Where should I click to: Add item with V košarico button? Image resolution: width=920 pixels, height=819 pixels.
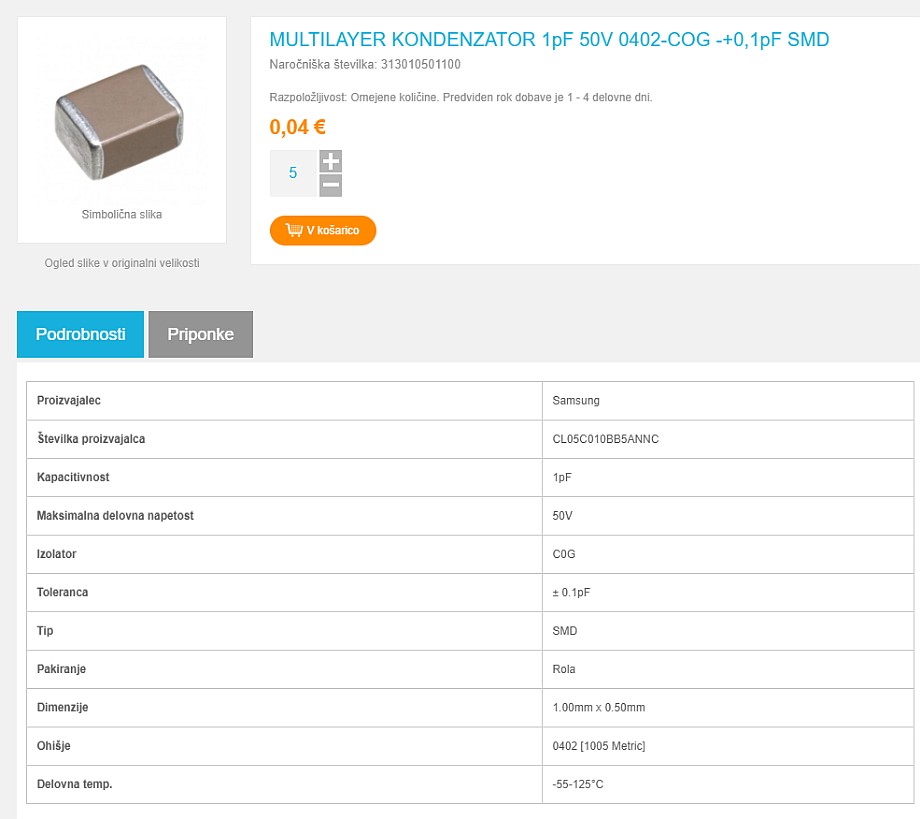pyautogui.click(x=323, y=231)
